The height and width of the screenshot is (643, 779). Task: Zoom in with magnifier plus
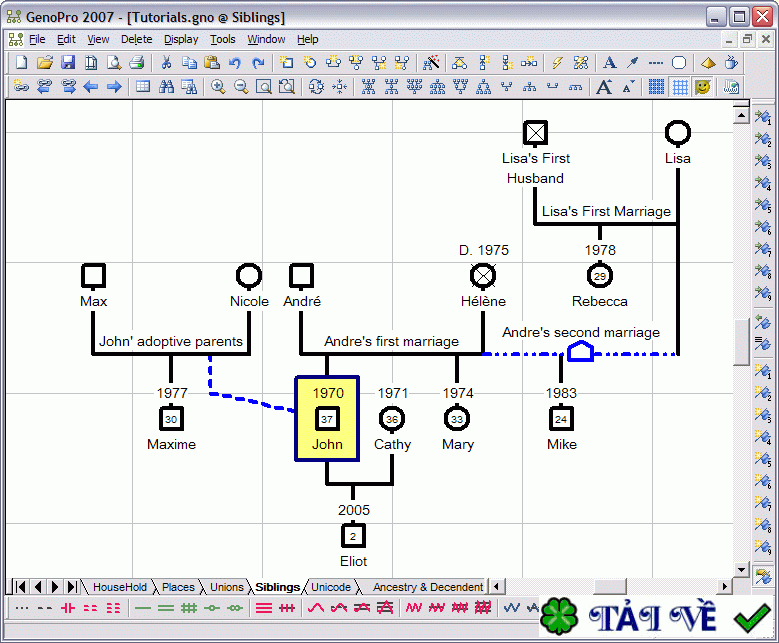[x=218, y=87]
